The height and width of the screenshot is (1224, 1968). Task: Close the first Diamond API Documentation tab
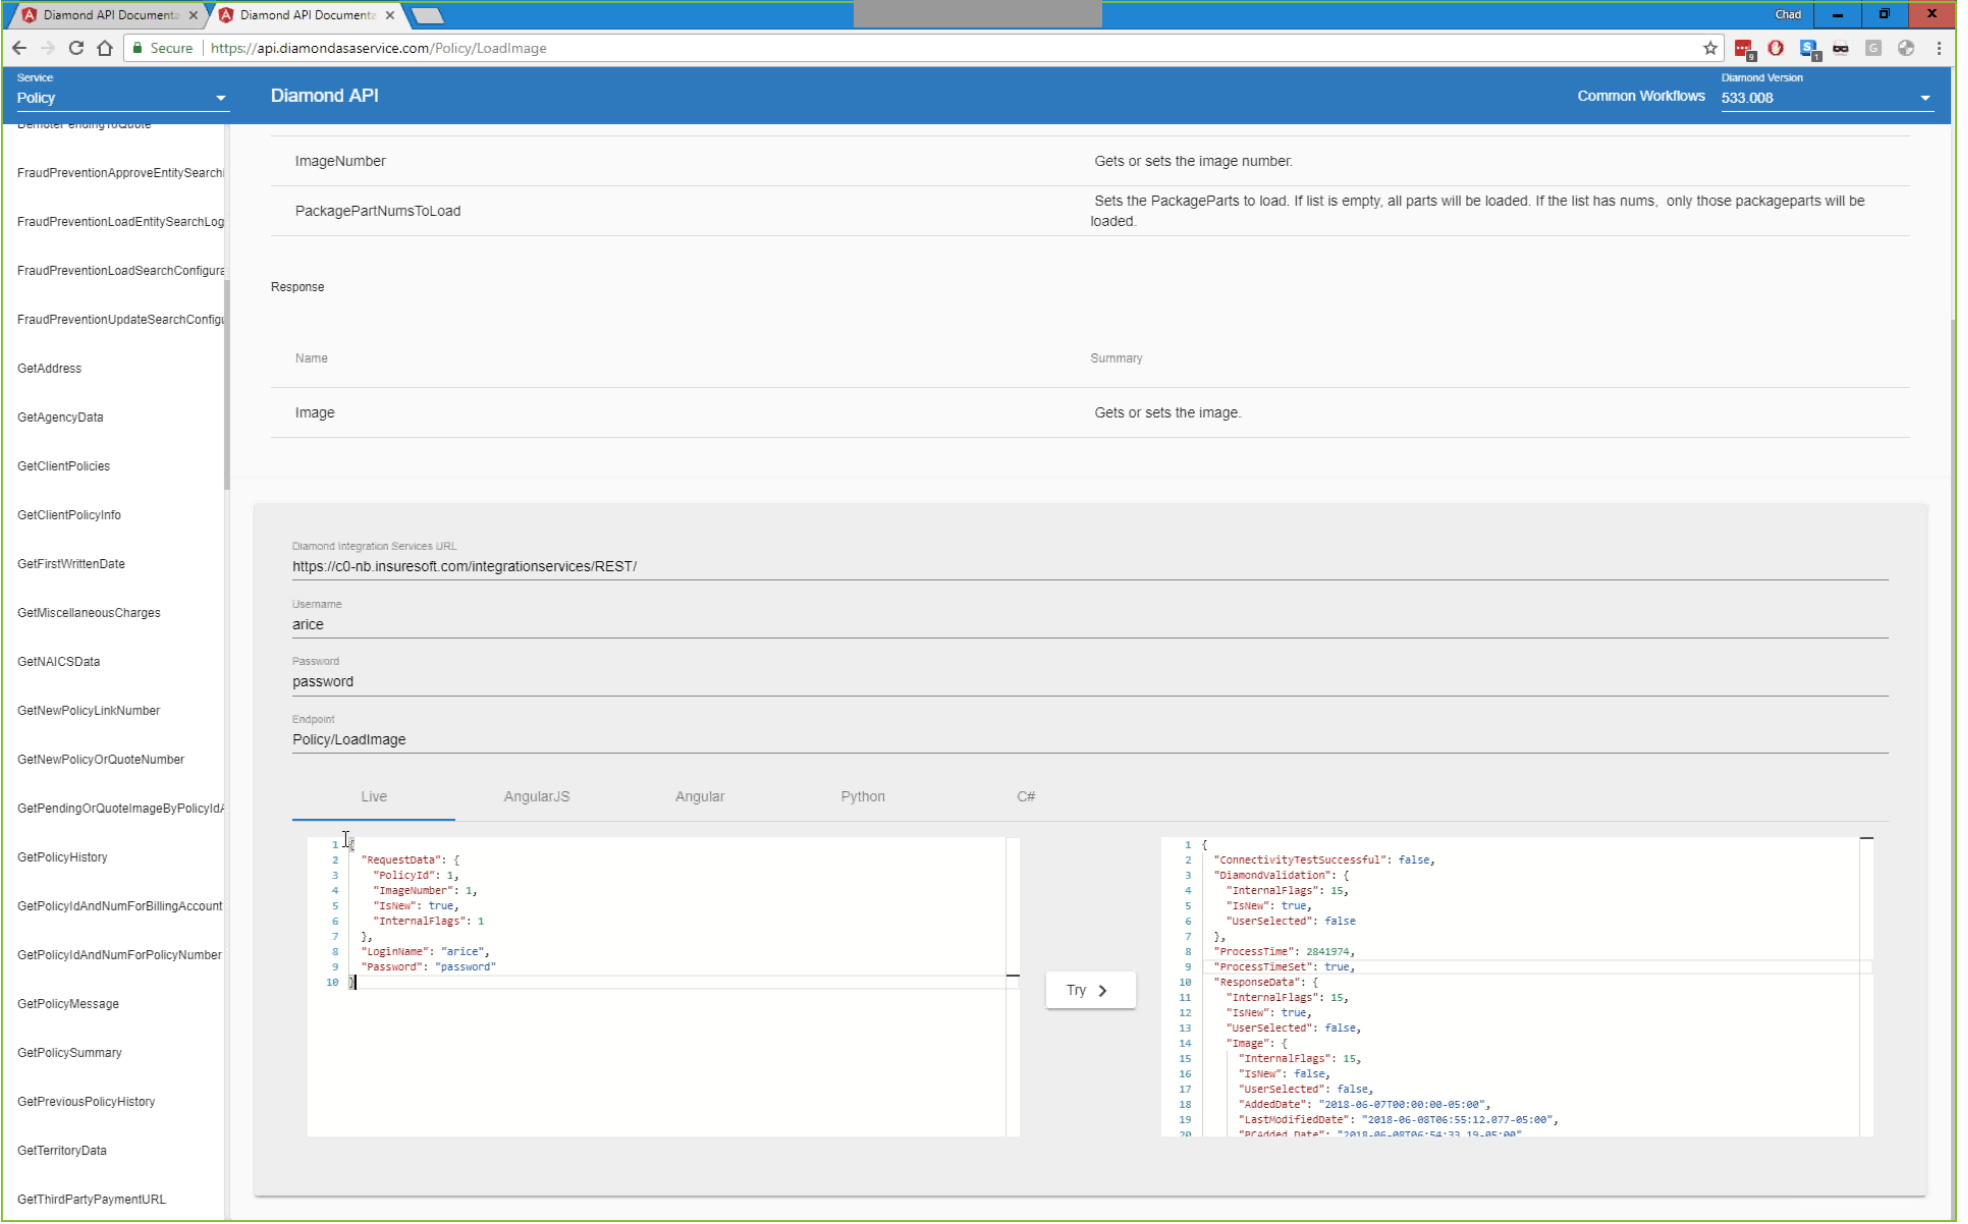coord(194,15)
